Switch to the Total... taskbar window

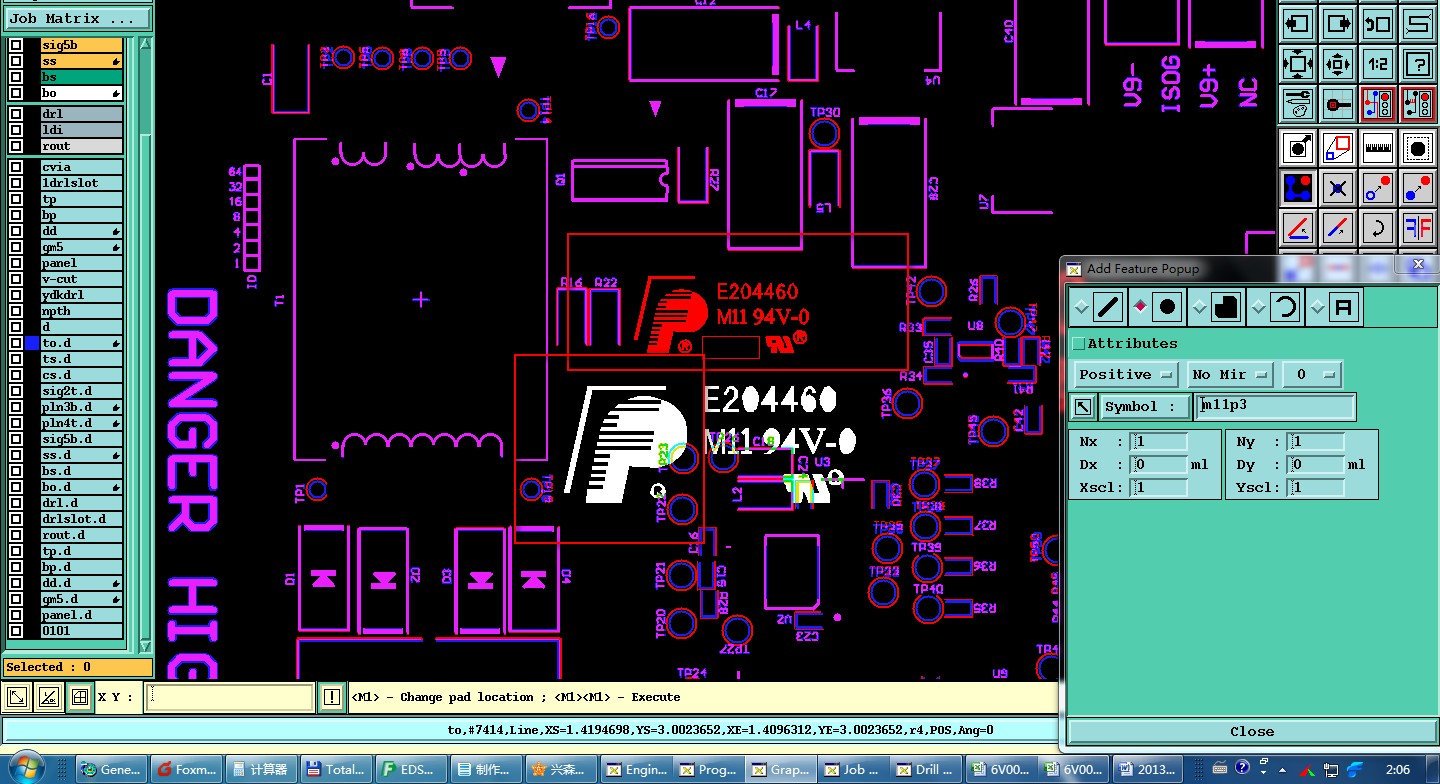point(336,769)
